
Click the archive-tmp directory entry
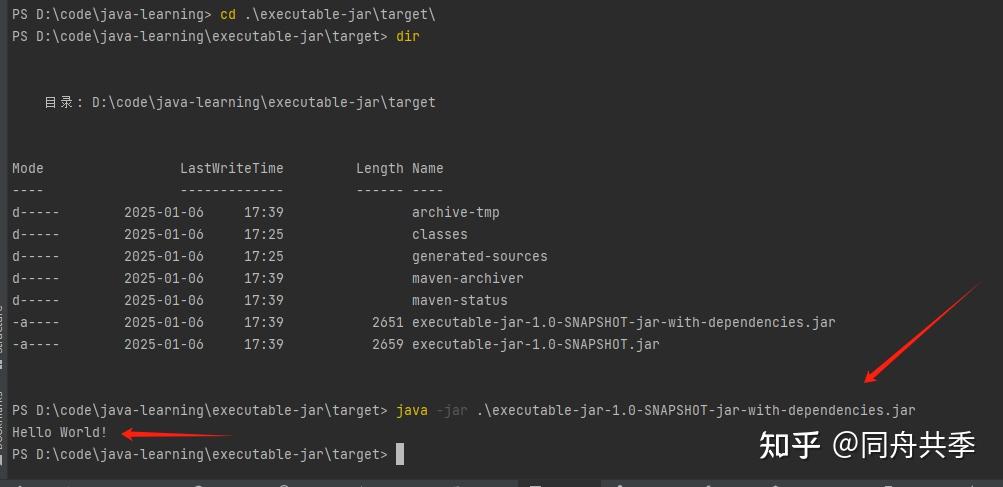455,212
